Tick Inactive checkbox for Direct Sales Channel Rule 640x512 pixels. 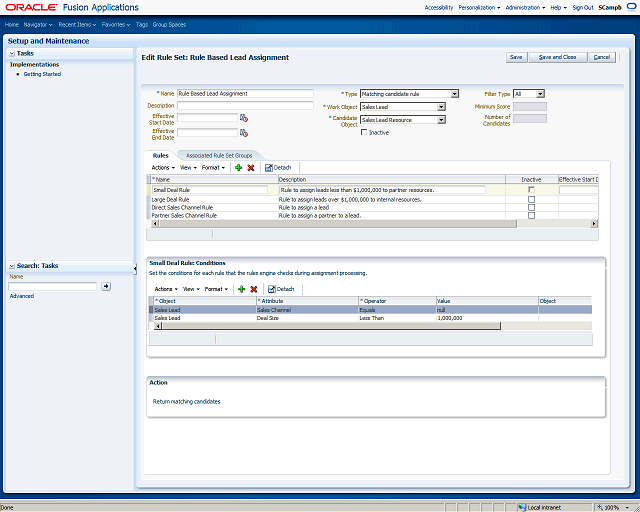531,207
